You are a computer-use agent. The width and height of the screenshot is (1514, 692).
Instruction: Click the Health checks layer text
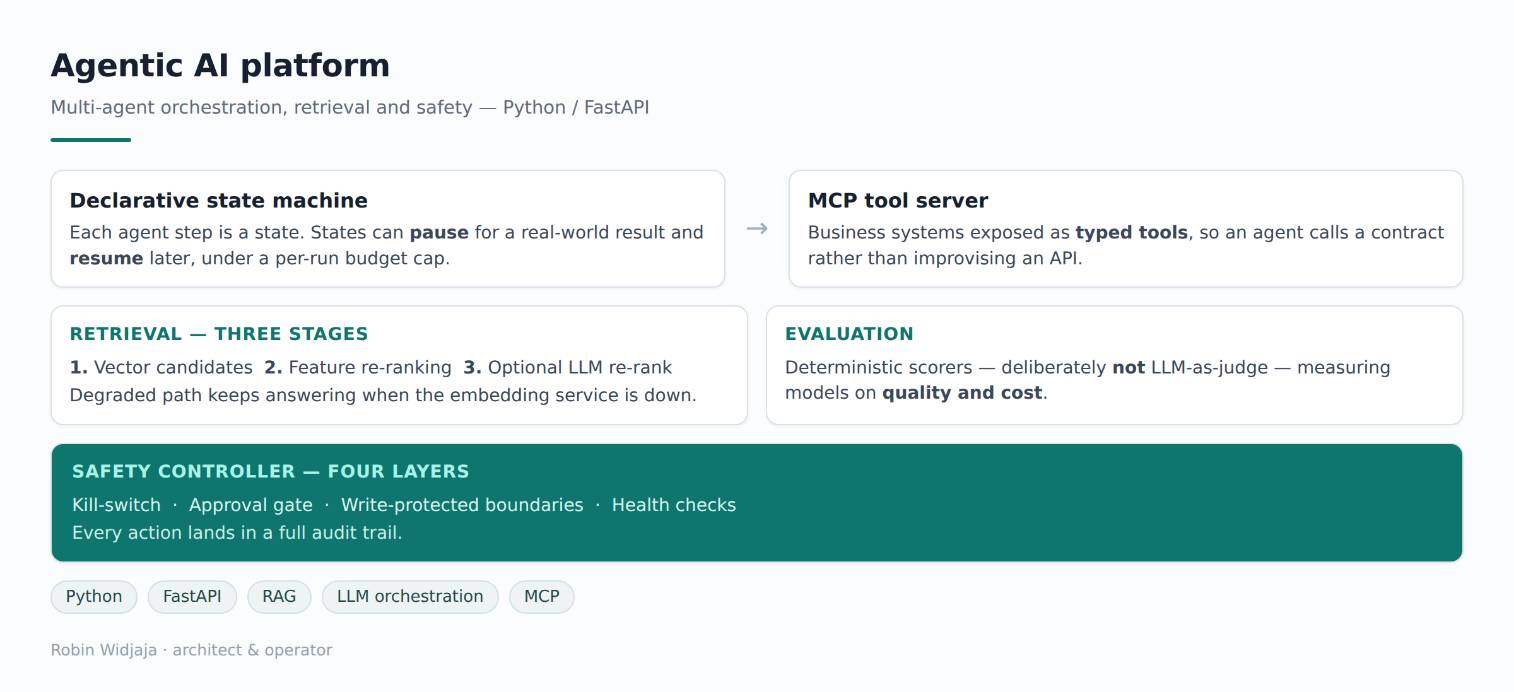point(674,505)
